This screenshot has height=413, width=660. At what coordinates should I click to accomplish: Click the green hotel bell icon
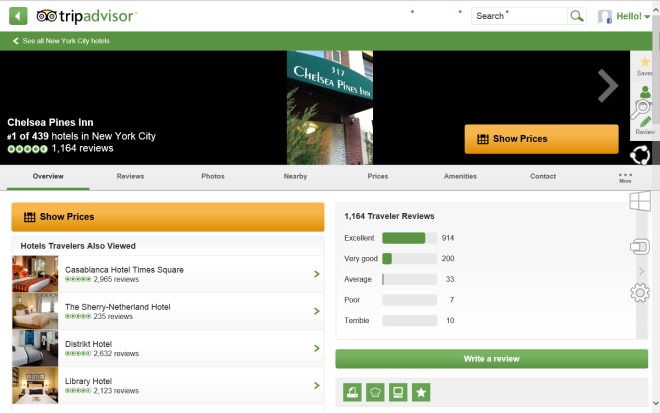(352, 392)
